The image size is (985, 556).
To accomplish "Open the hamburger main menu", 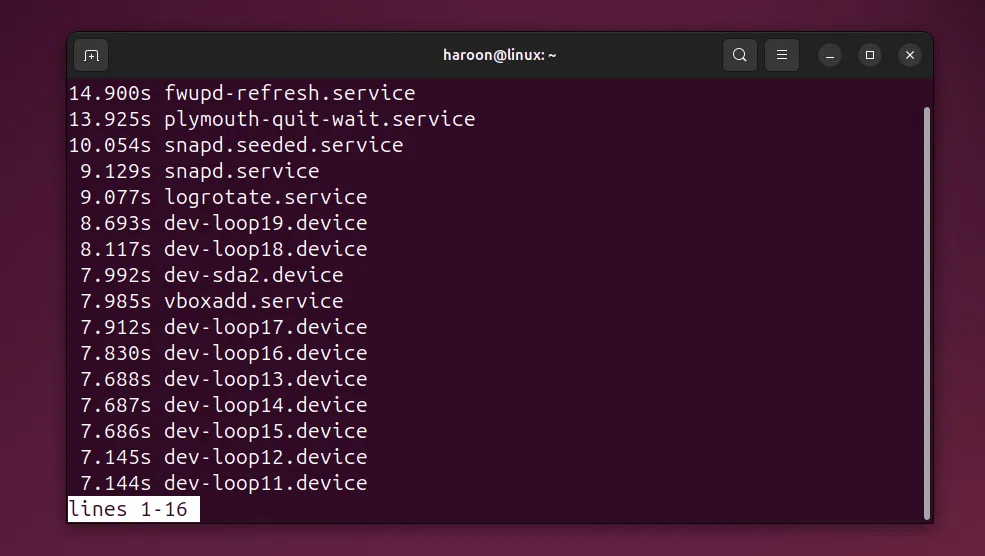I will tap(783, 55).
